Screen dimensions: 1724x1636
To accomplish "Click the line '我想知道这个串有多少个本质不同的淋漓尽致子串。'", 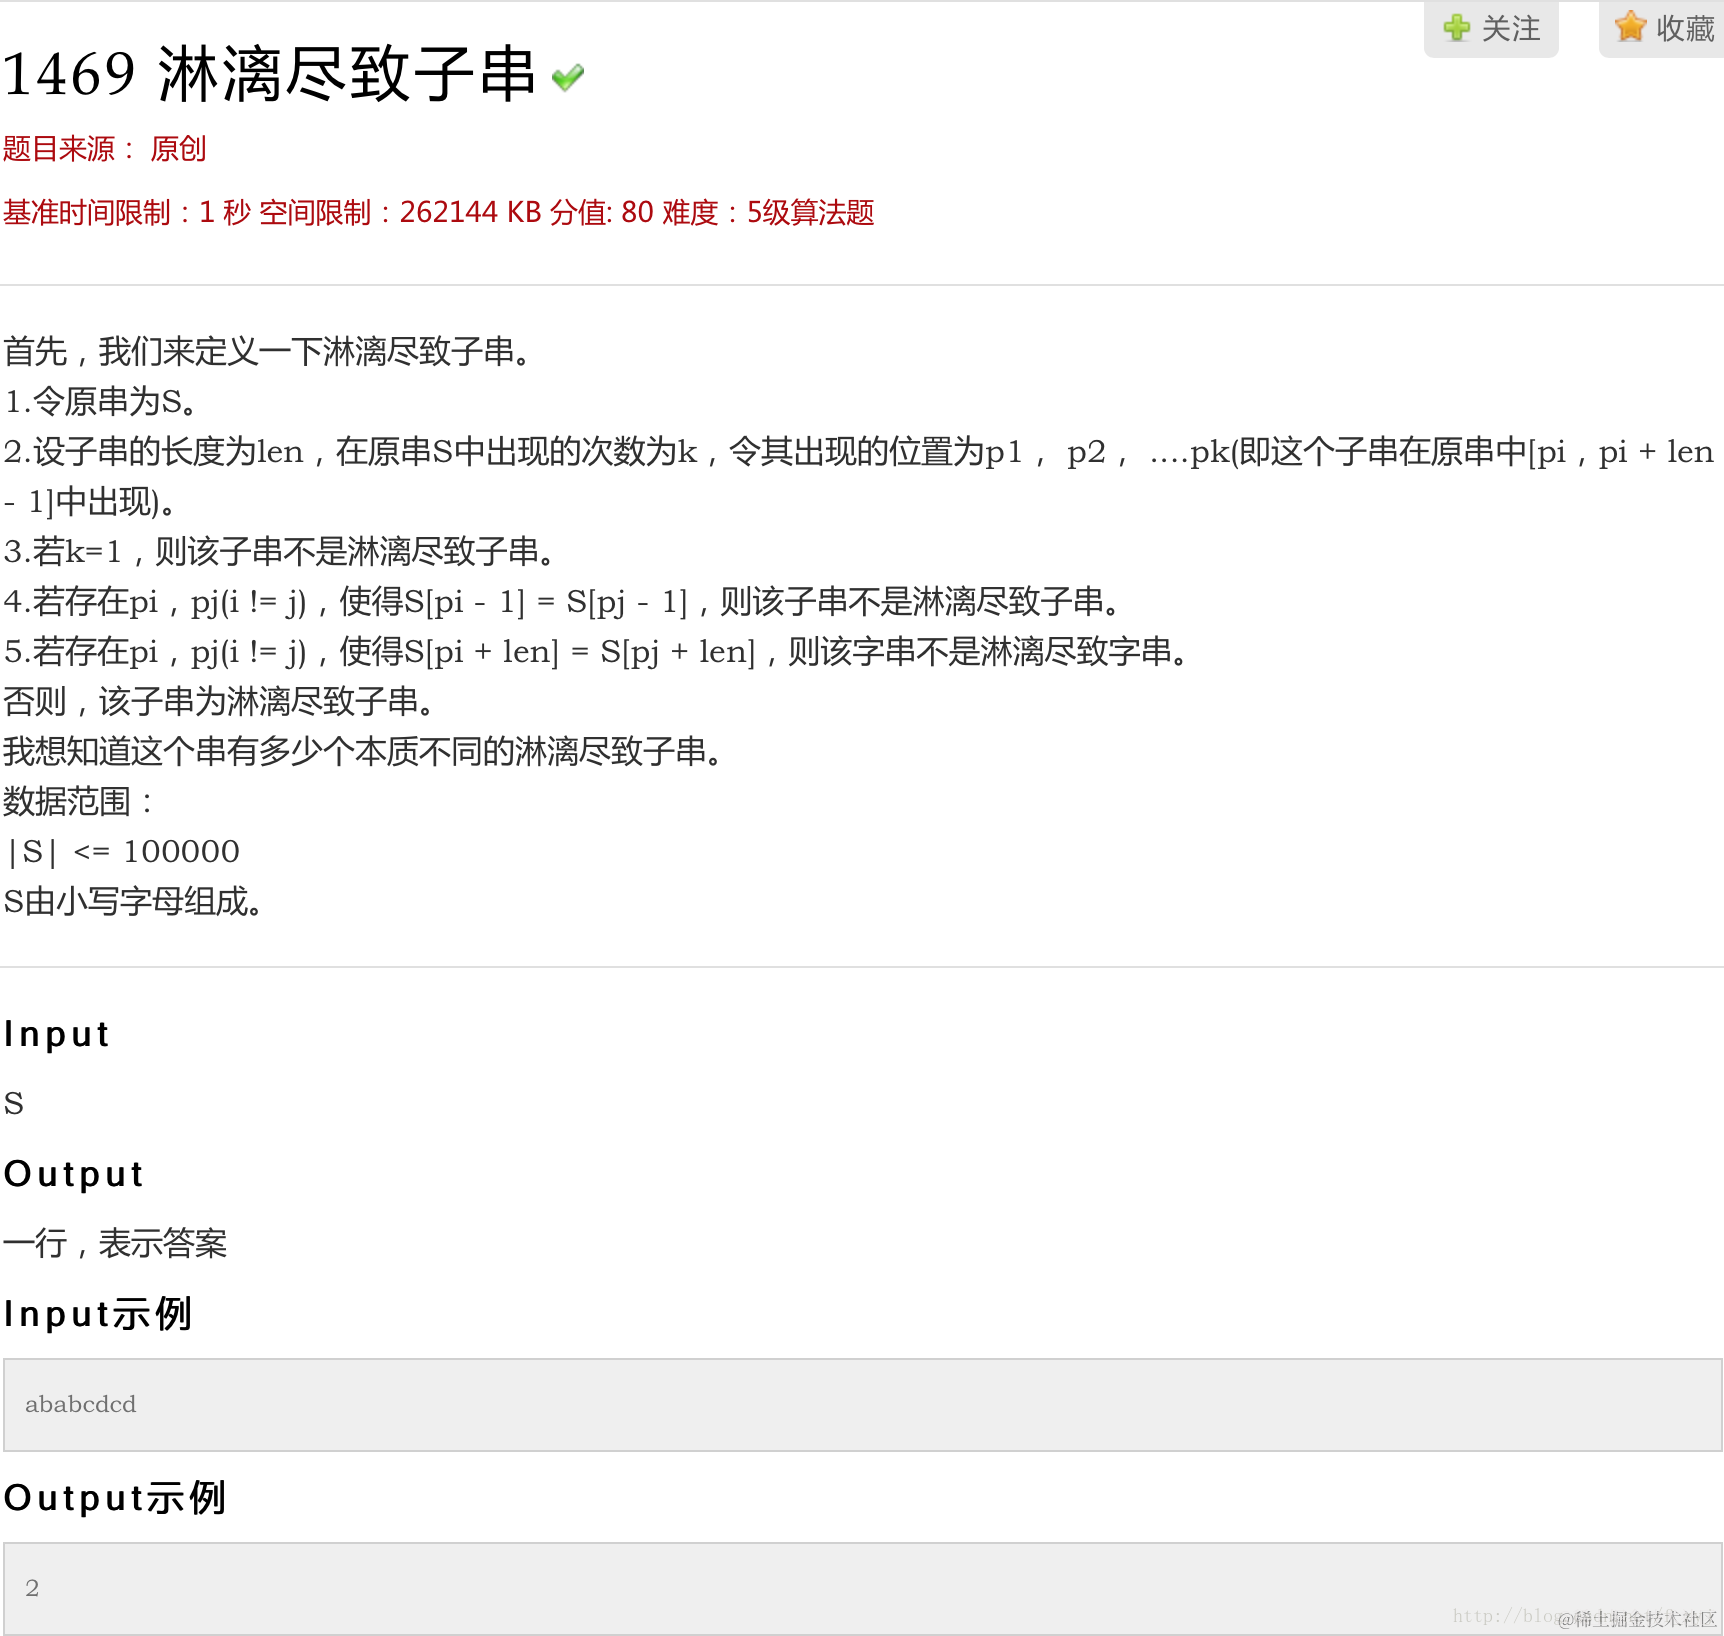I will click(x=363, y=751).
